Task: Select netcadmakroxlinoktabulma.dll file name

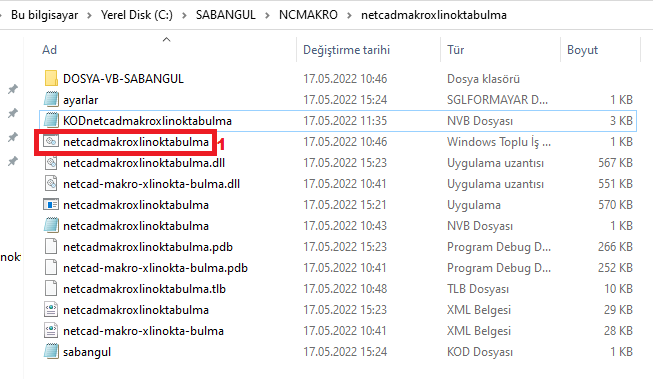Action: [x=144, y=163]
